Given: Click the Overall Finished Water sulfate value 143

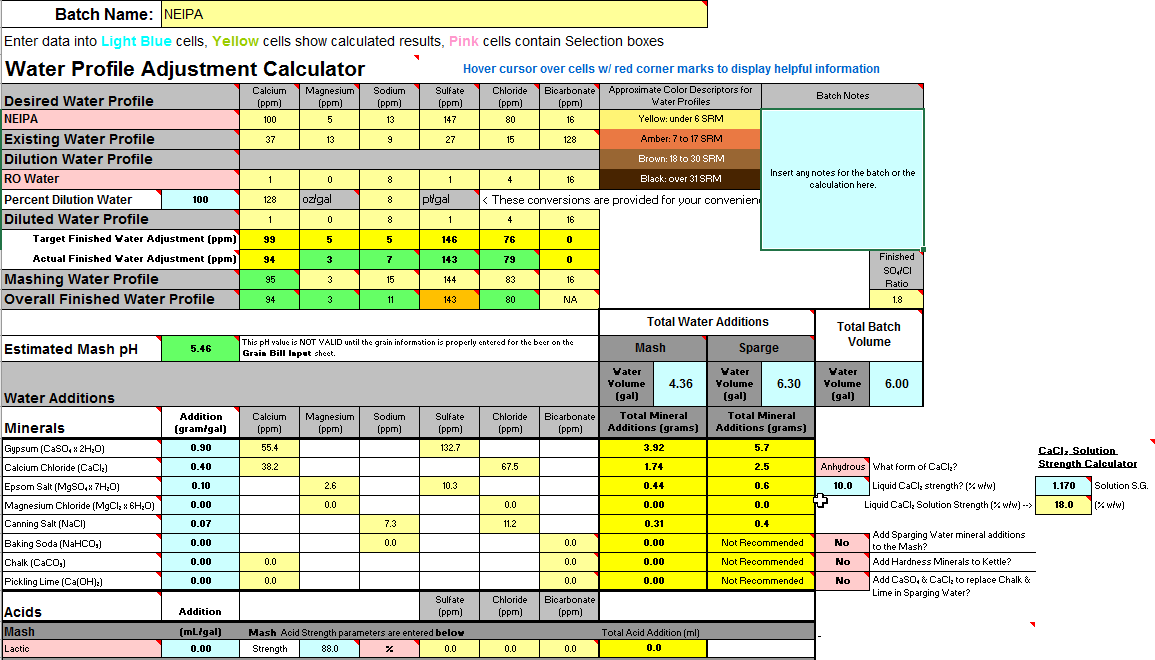Looking at the screenshot, I should coord(449,300).
